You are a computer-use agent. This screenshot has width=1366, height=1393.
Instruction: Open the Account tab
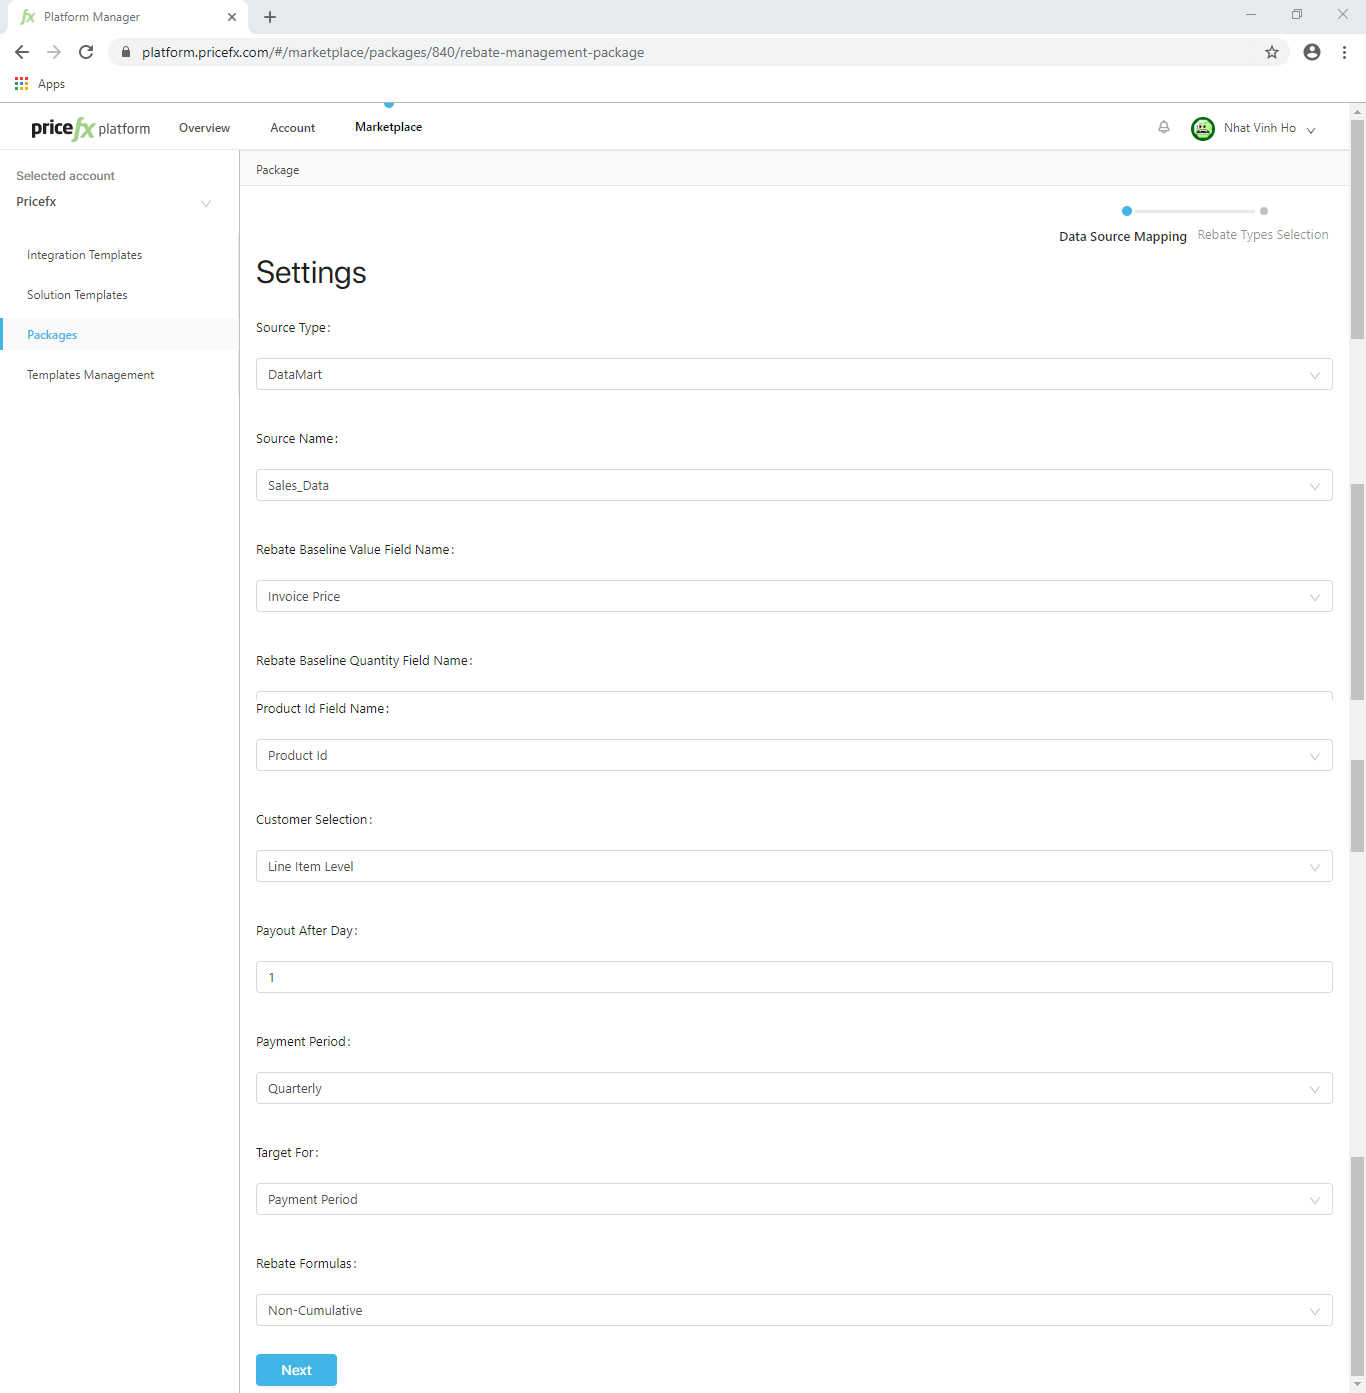[292, 128]
